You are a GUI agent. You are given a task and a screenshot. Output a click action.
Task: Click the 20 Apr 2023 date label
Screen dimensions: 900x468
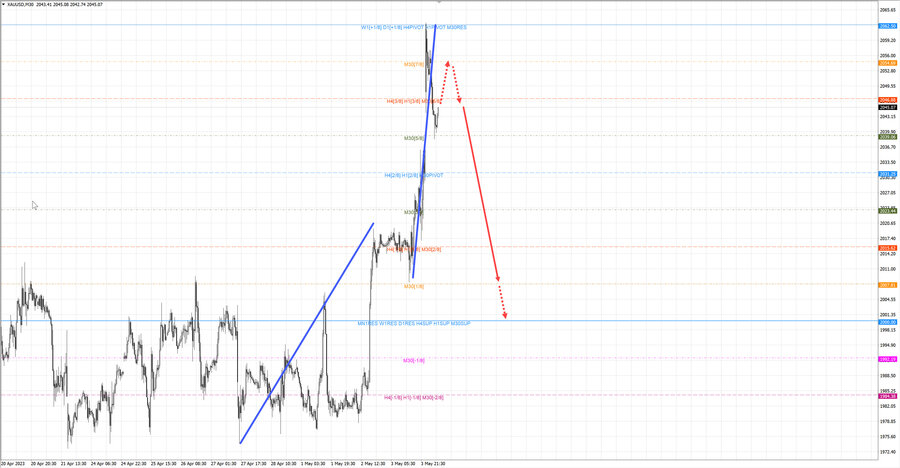click(13, 463)
